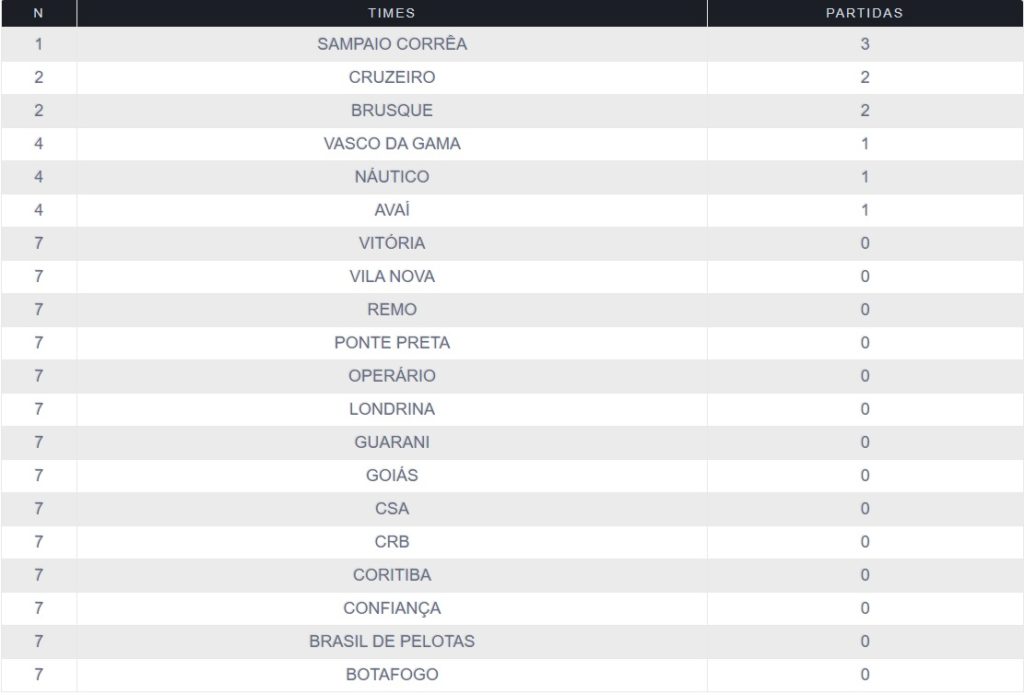The width and height of the screenshot is (1024, 695).
Task: Click on OPERÁRIO team row
Action: (392, 376)
